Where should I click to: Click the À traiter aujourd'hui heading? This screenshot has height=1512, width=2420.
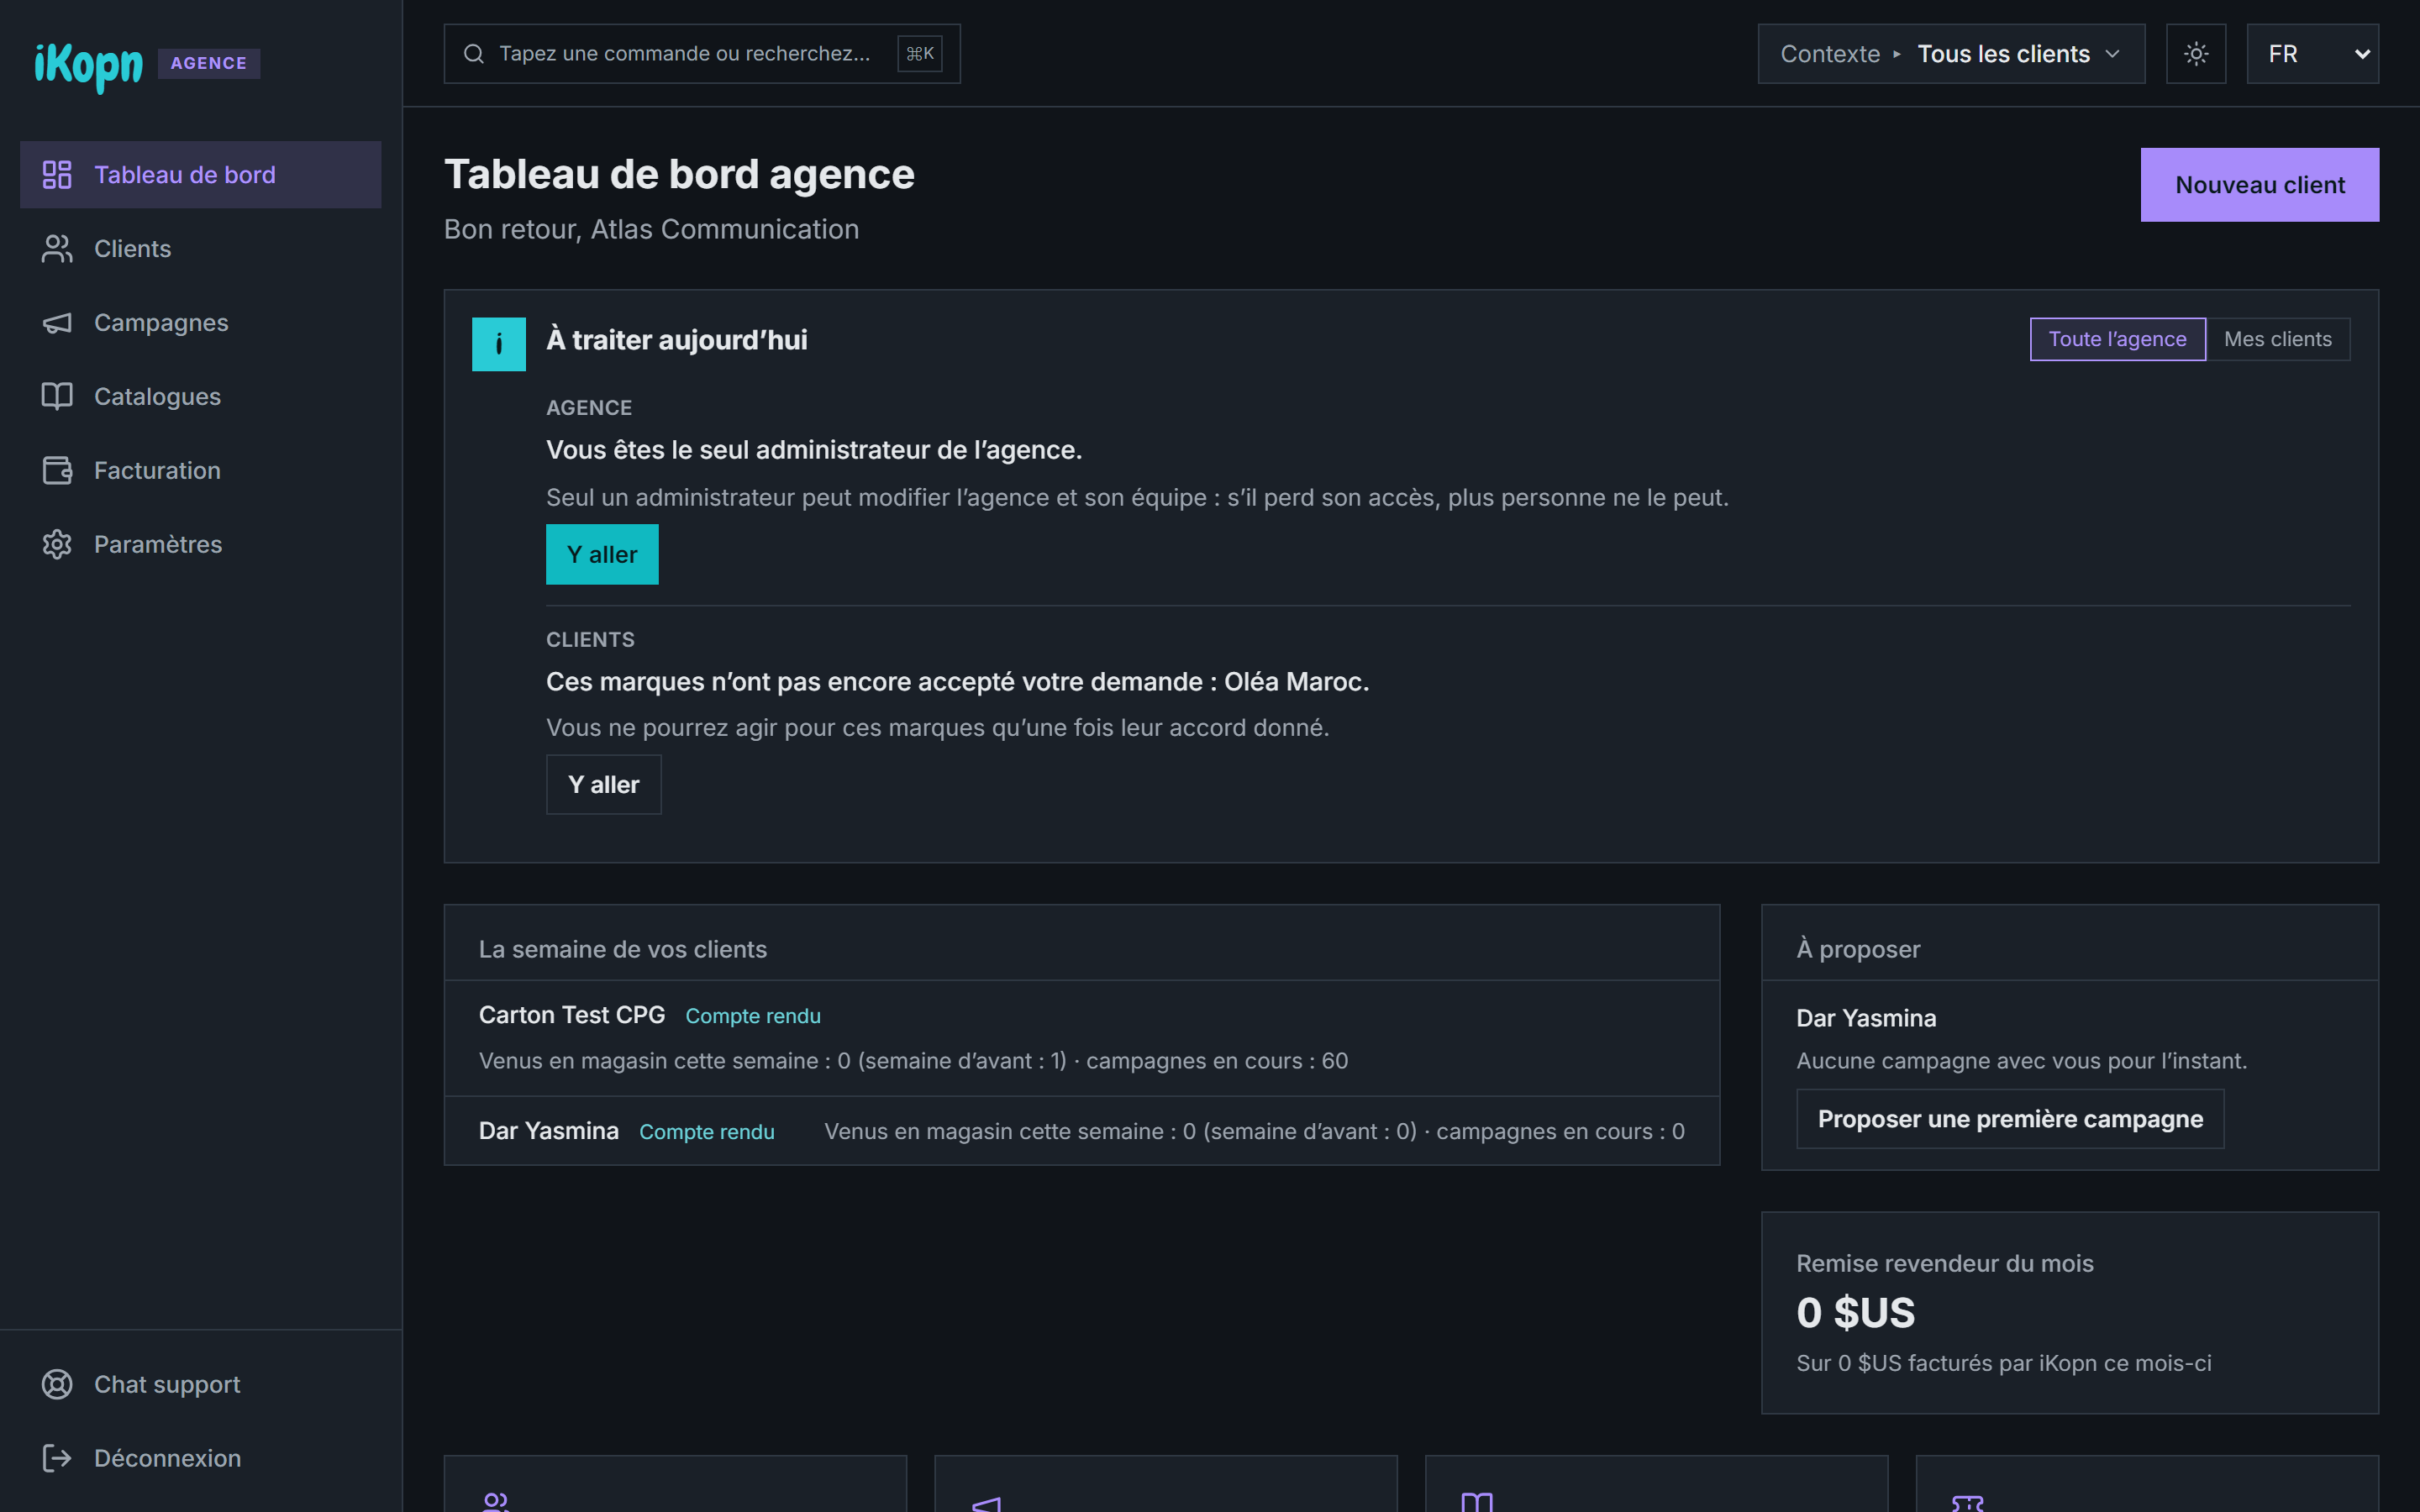click(x=677, y=340)
